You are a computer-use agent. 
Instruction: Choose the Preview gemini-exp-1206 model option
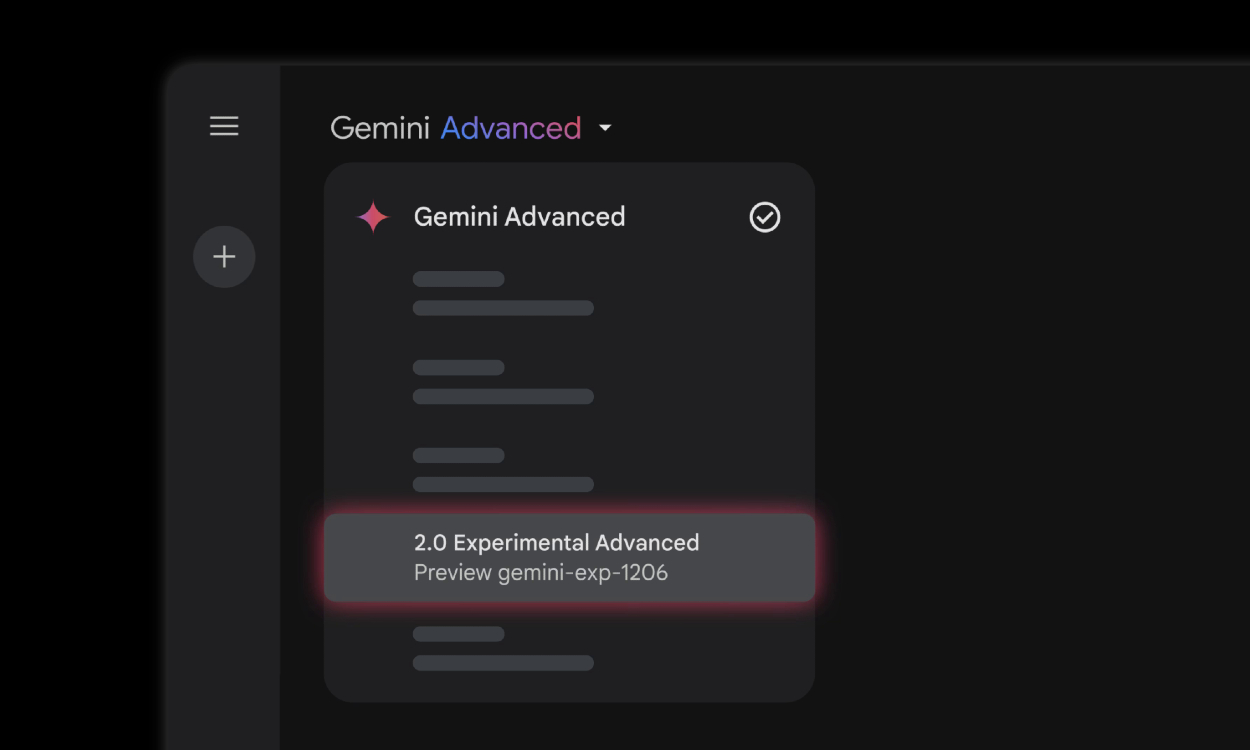click(x=541, y=572)
